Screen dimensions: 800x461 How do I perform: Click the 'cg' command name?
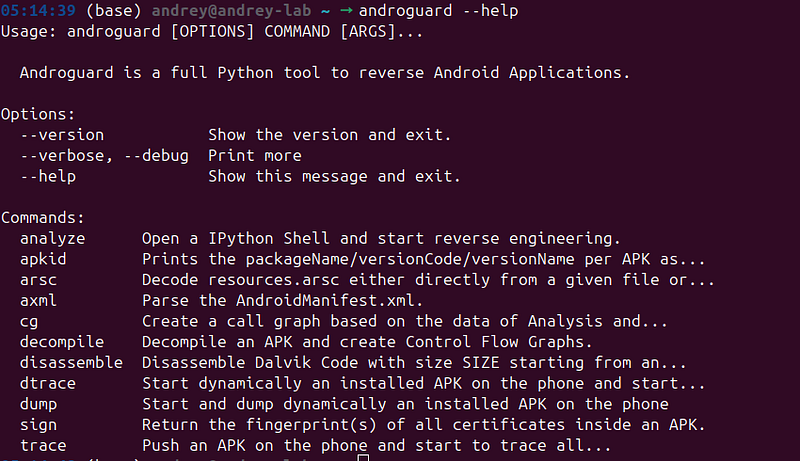pyautogui.click(x=29, y=322)
